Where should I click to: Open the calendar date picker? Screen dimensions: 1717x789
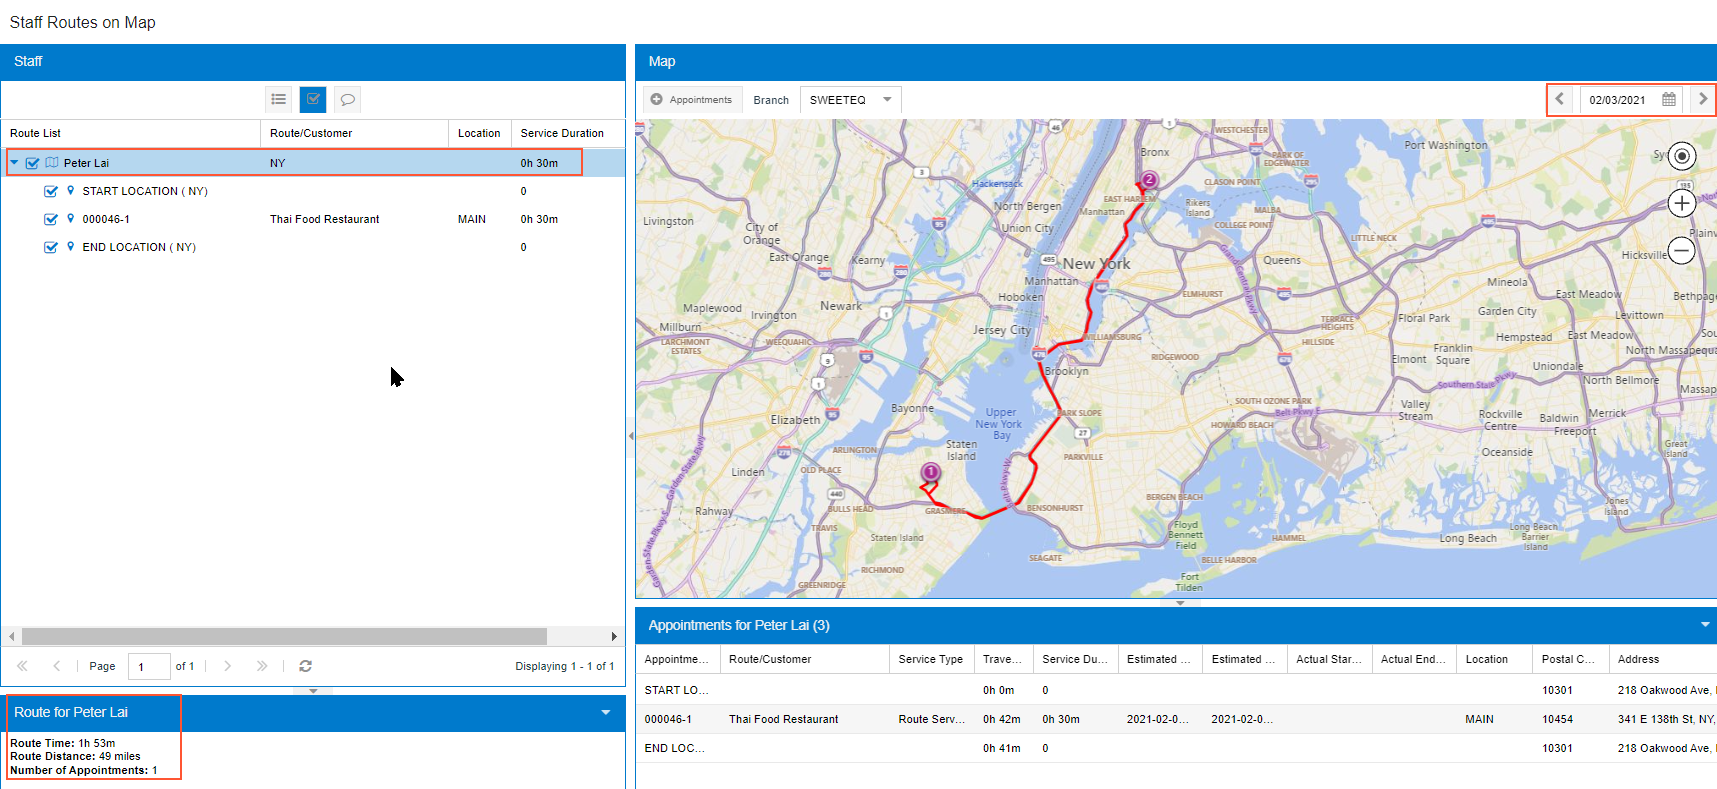(1669, 100)
